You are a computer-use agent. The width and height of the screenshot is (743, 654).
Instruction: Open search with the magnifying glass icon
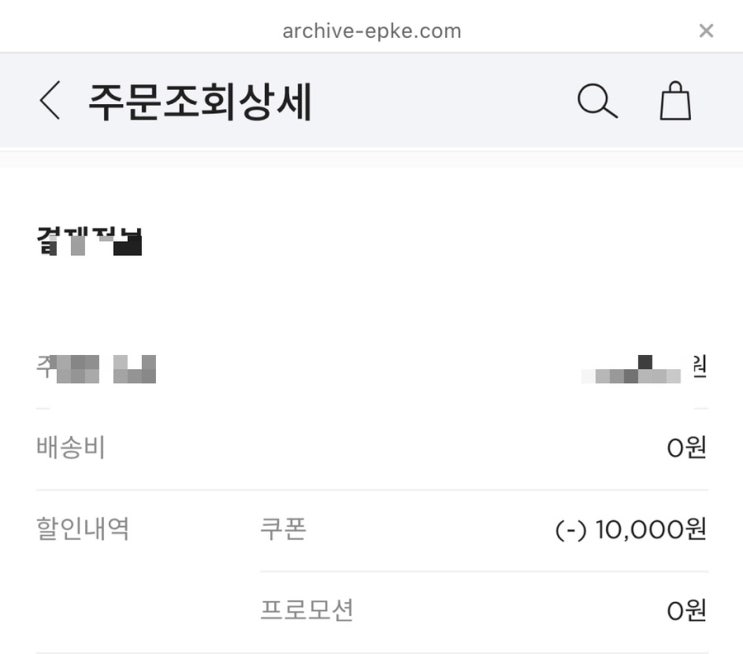pos(597,101)
